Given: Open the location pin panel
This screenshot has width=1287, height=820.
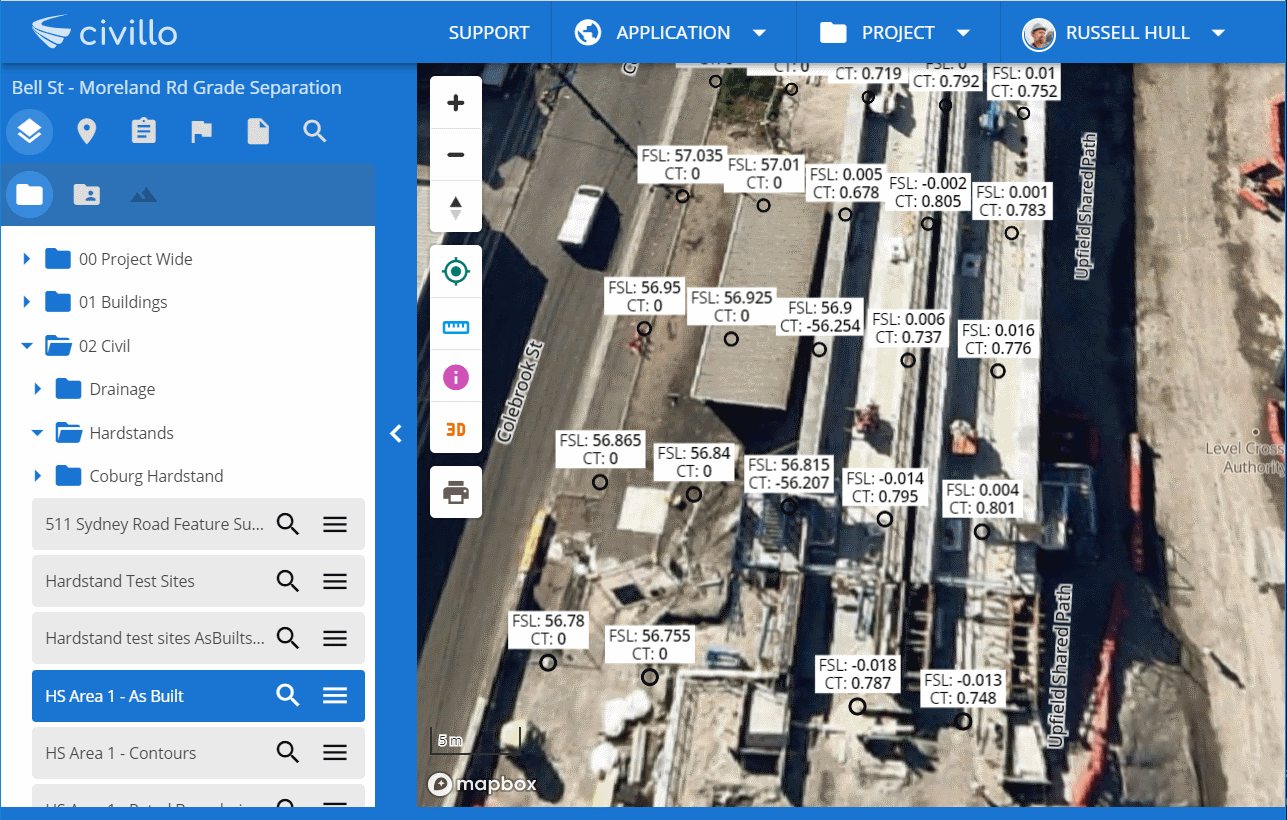Looking at the screenshot, I should click(x=86, y=131).
